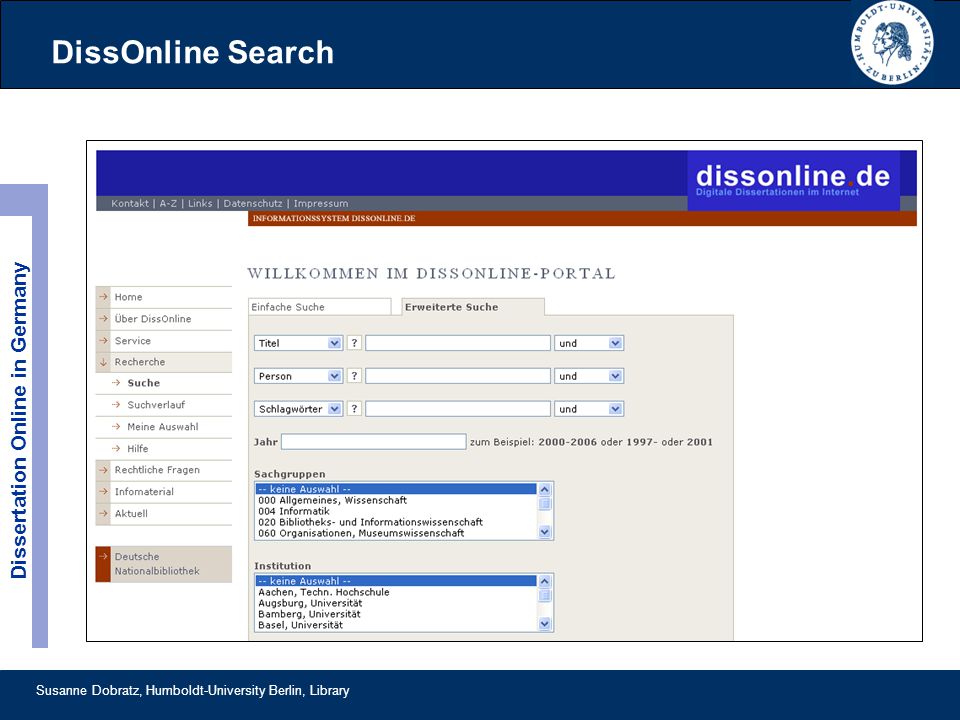Open the Person field-type dropdown
Image resolution: width=960 pixels, height=720 pixels.
[298, 376]
